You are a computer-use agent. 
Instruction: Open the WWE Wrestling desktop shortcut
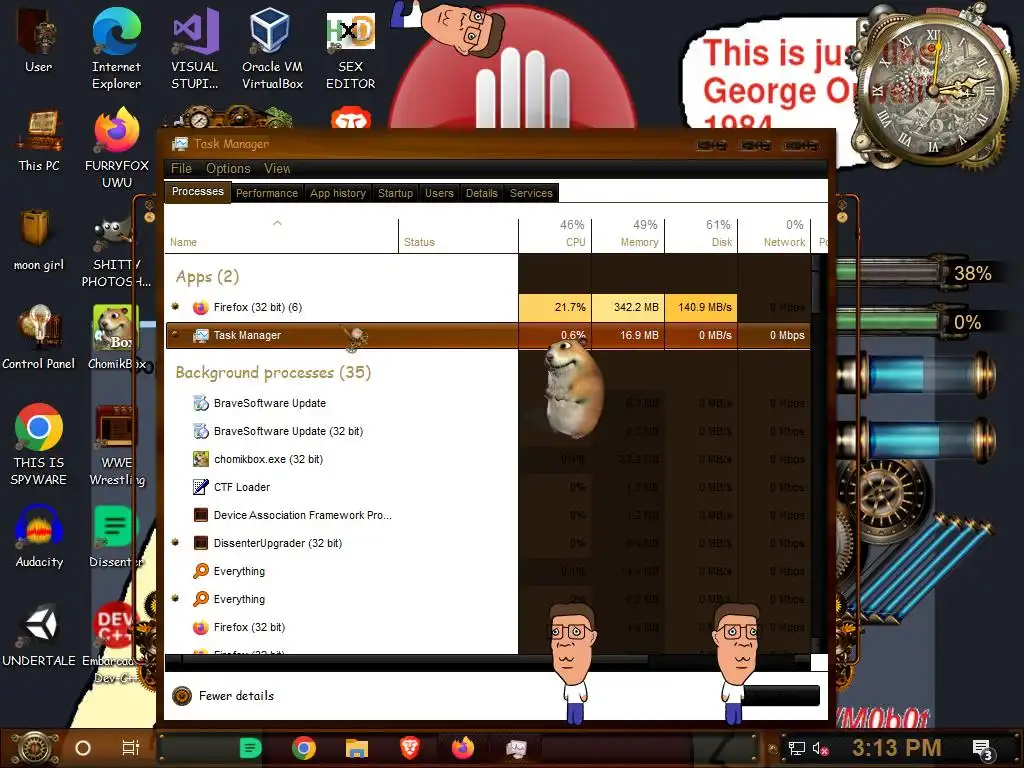(116, 445)
